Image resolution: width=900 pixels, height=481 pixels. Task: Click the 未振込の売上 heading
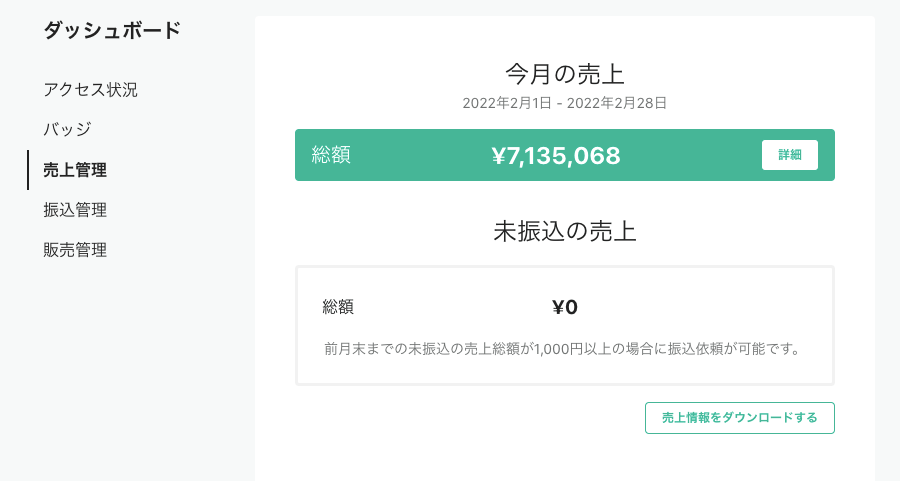click(x=565, y=231)
